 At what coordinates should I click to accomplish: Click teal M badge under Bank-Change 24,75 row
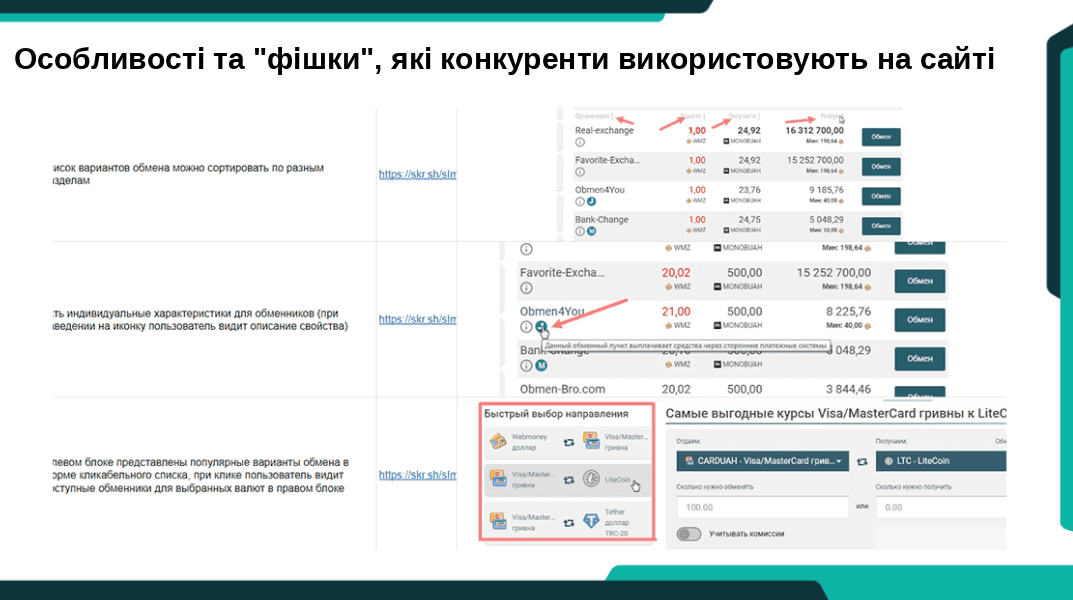point(591,231)
